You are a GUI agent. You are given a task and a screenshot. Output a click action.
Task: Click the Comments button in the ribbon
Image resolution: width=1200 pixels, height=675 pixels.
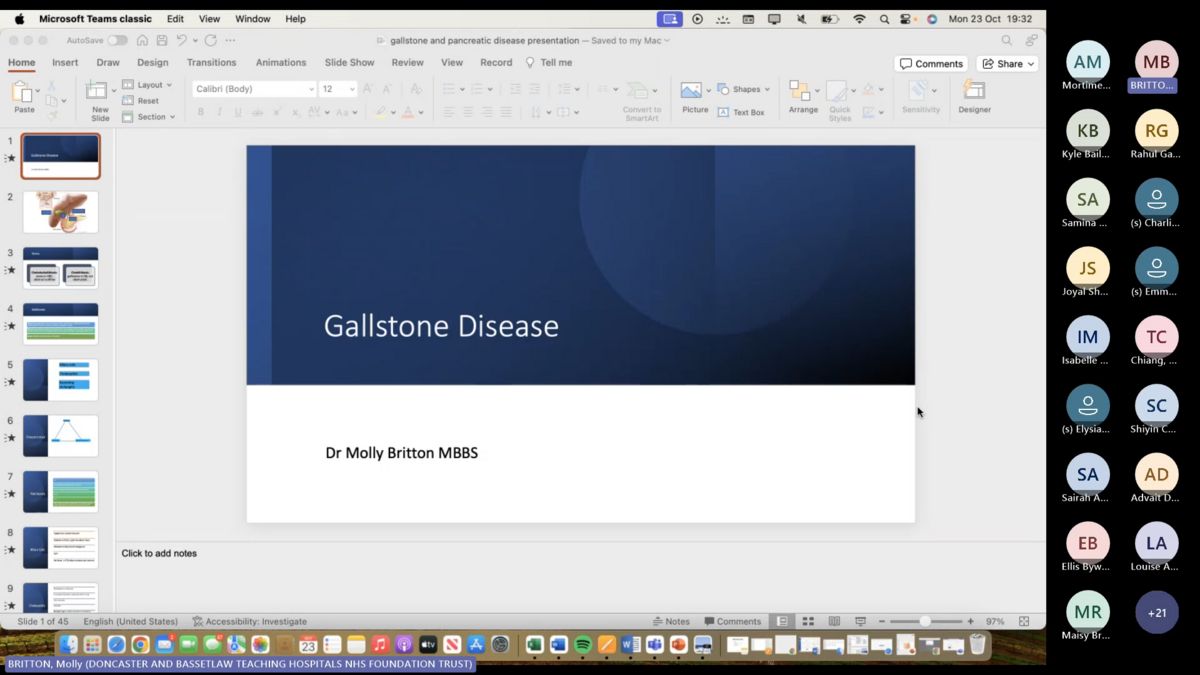[931, 63]
